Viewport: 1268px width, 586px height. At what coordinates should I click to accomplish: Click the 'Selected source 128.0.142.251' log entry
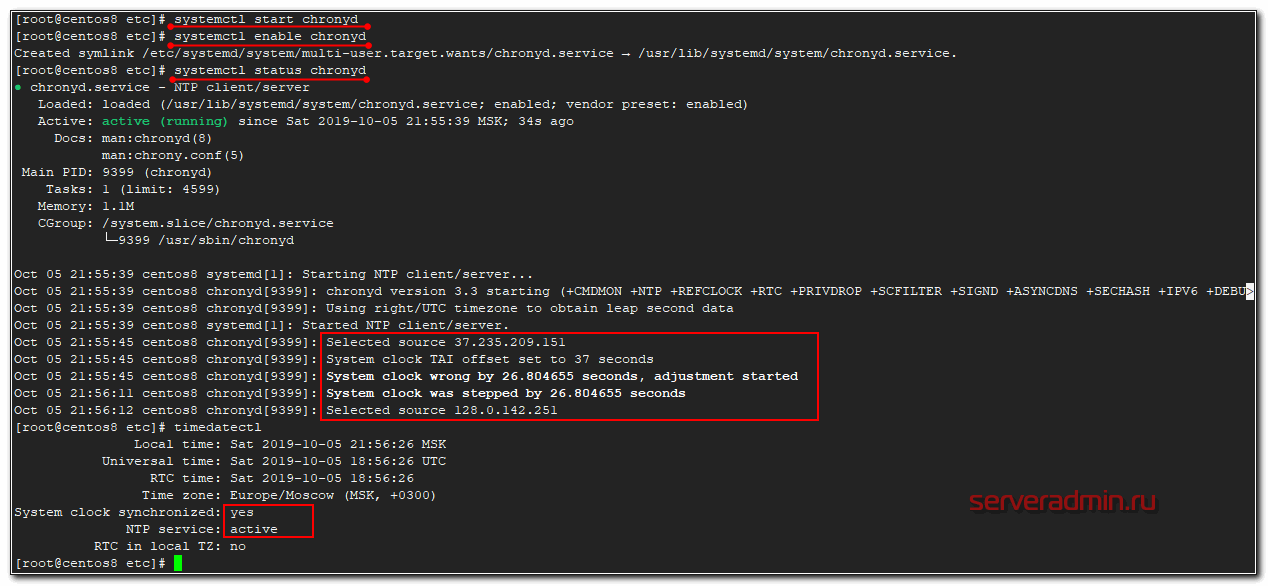441,410
